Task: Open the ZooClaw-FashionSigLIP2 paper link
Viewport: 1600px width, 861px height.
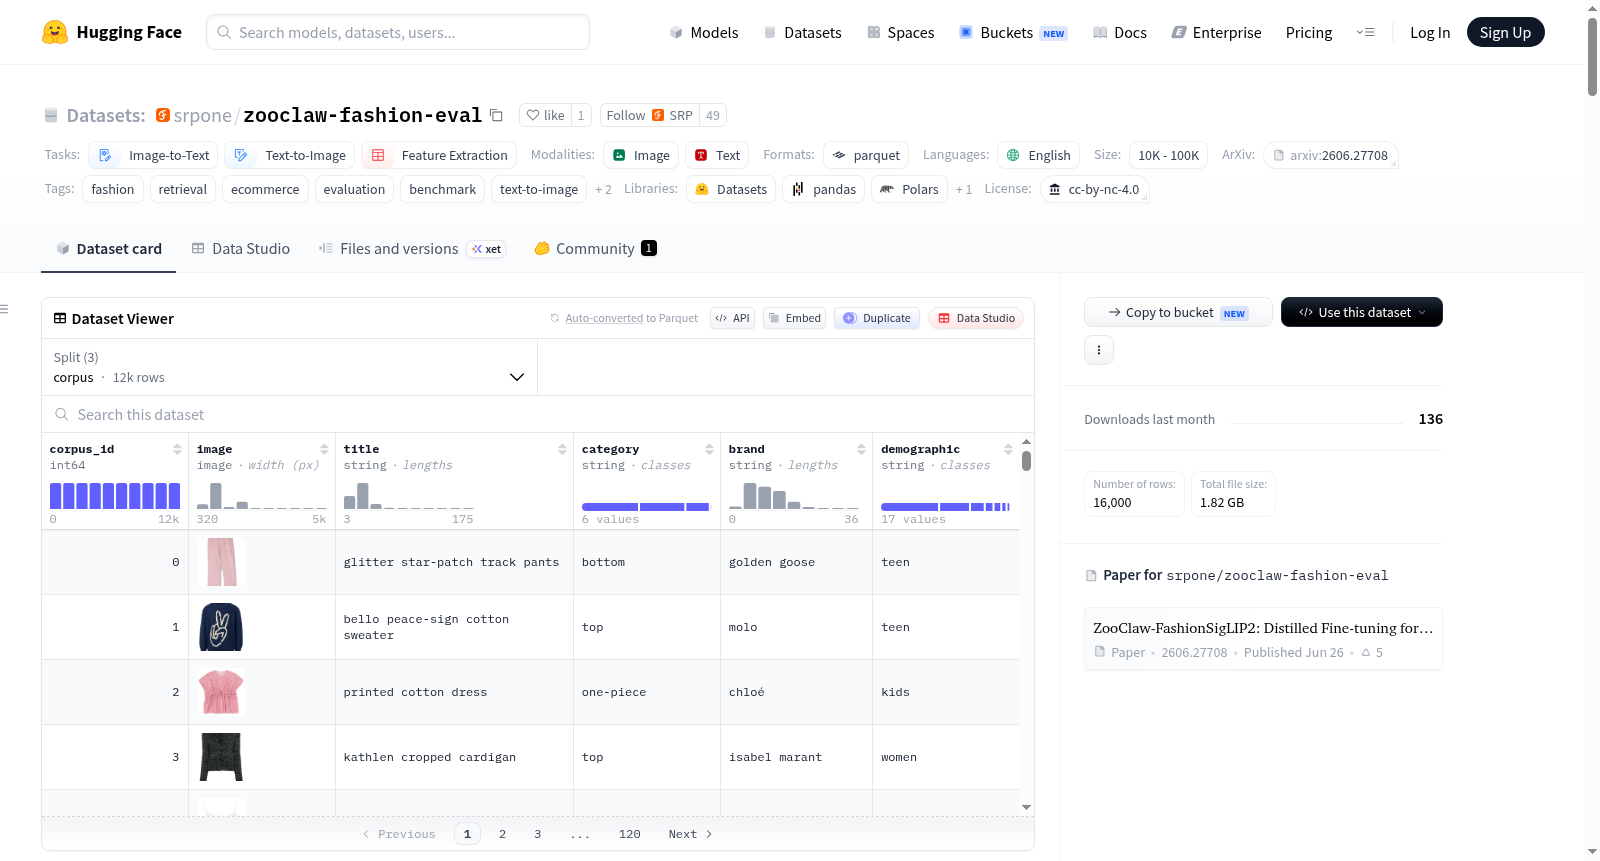Action: coord(1263,638)
